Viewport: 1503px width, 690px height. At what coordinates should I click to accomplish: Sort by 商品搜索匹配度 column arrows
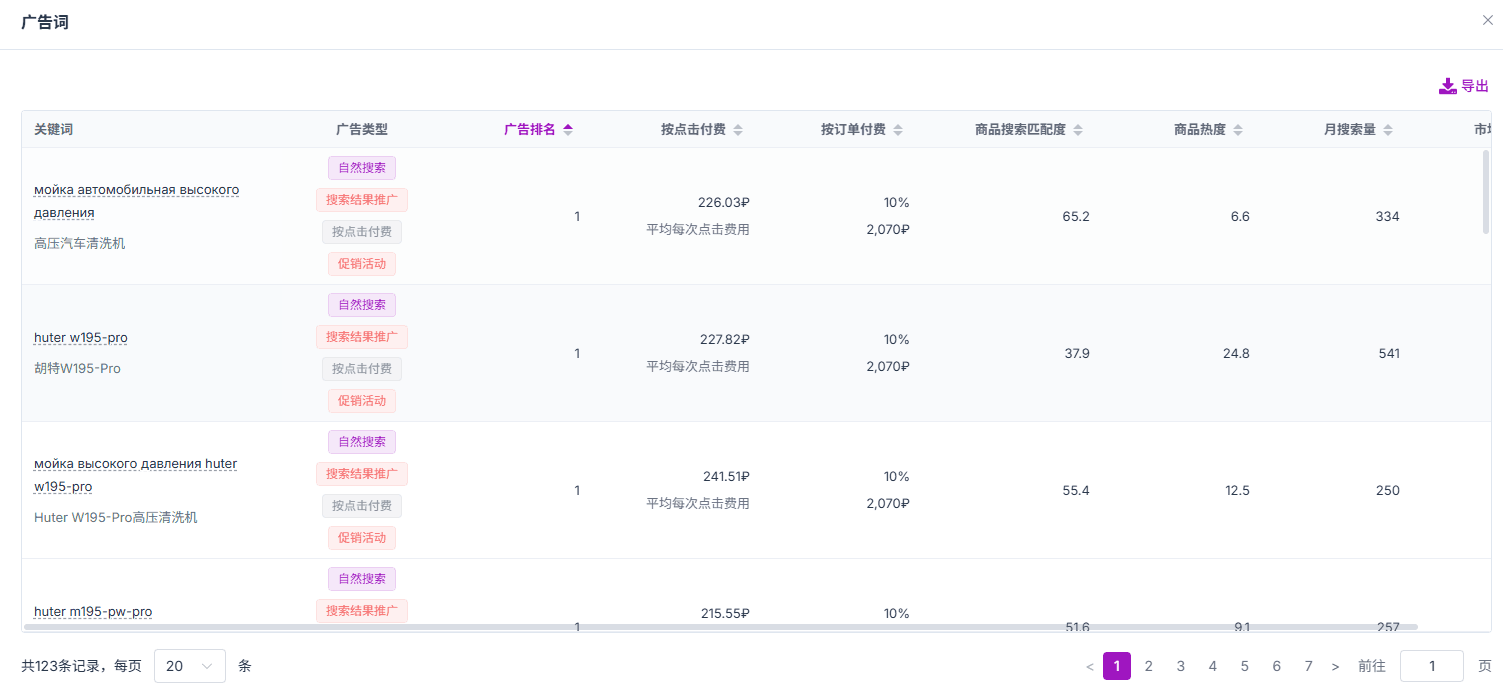1078,130
